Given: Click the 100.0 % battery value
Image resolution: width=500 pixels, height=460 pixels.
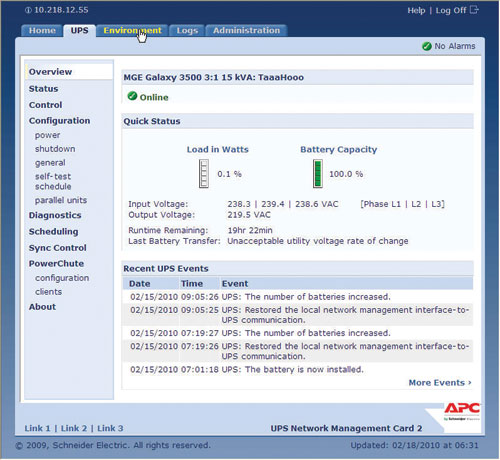Looking at the screenshot, I should click(x=346, y=174).
